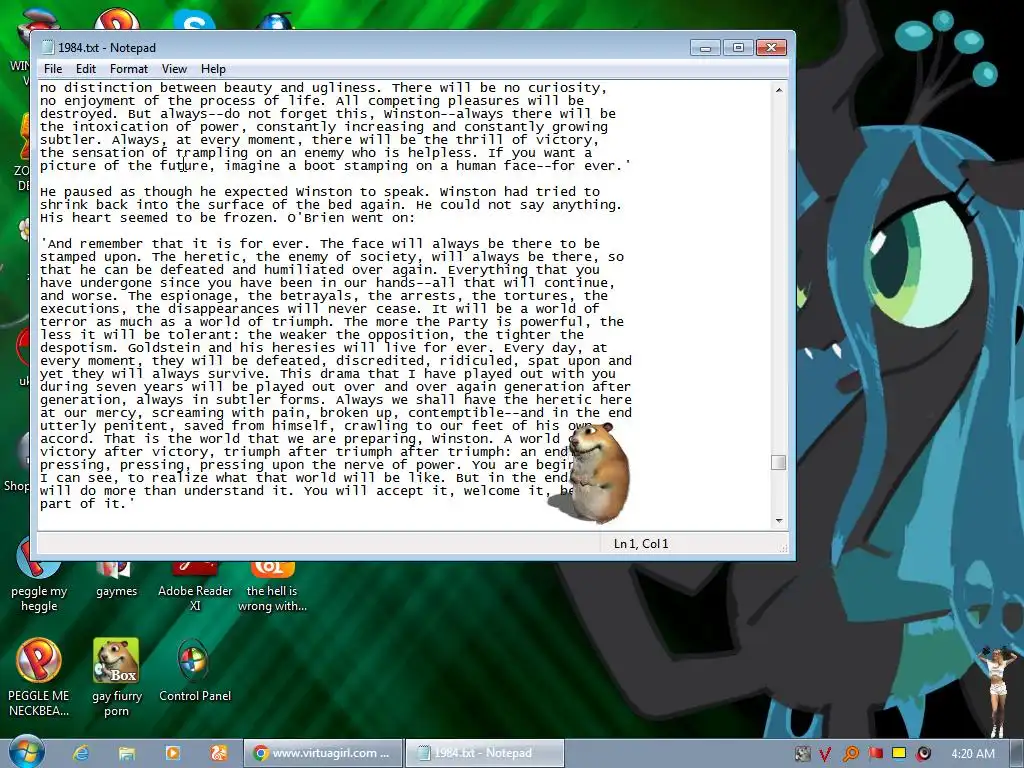The height and width of the screenshot is (768, 1024).
Task: Click the round speaker-like tray icon
Action: (x=923, y=754)
